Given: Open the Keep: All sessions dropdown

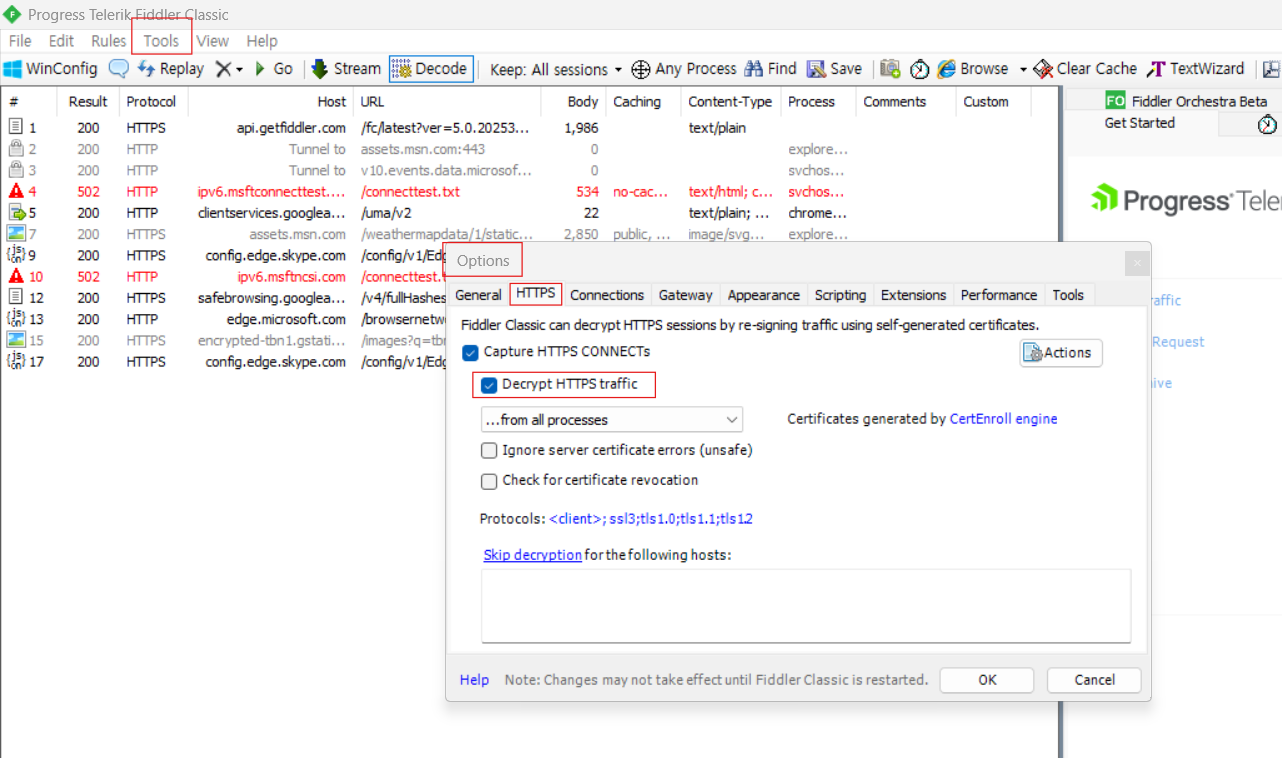Looking at the screenshot, I should (x=556, y=69).
